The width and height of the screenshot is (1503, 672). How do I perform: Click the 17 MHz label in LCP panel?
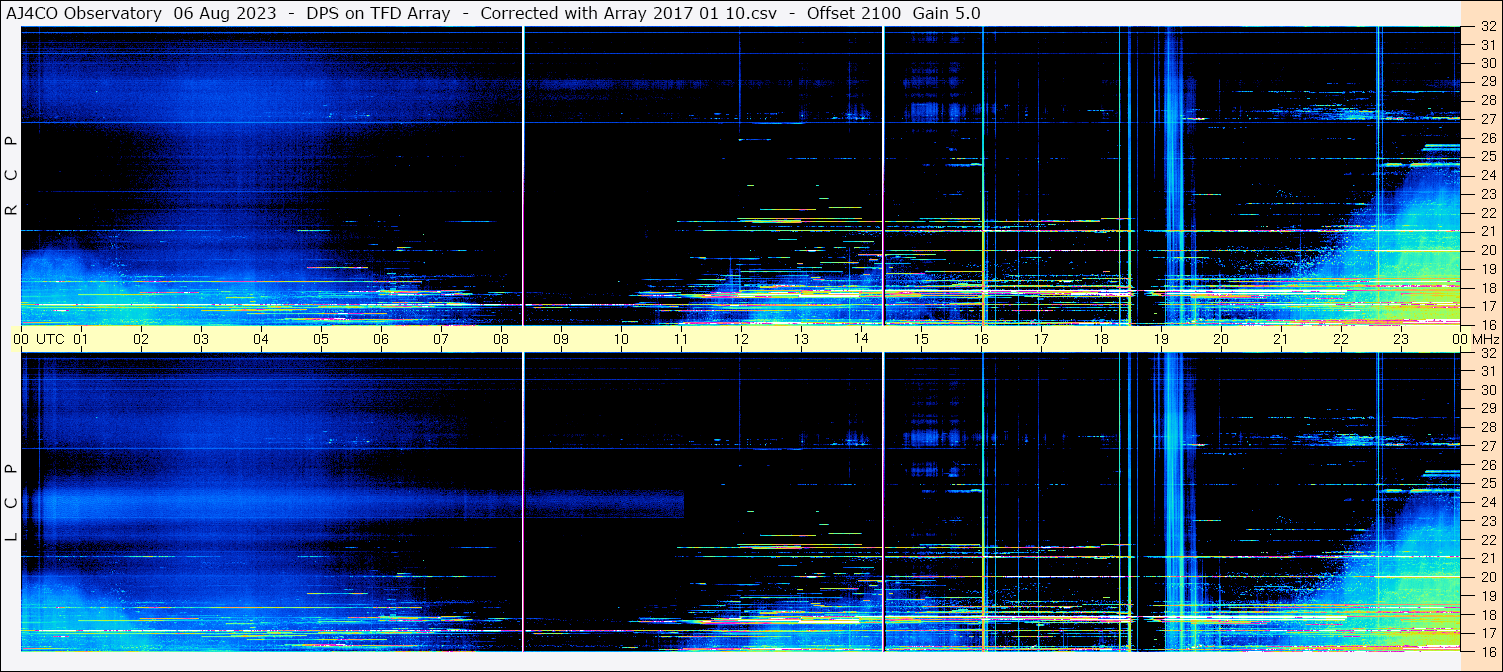coord(1487,632)
